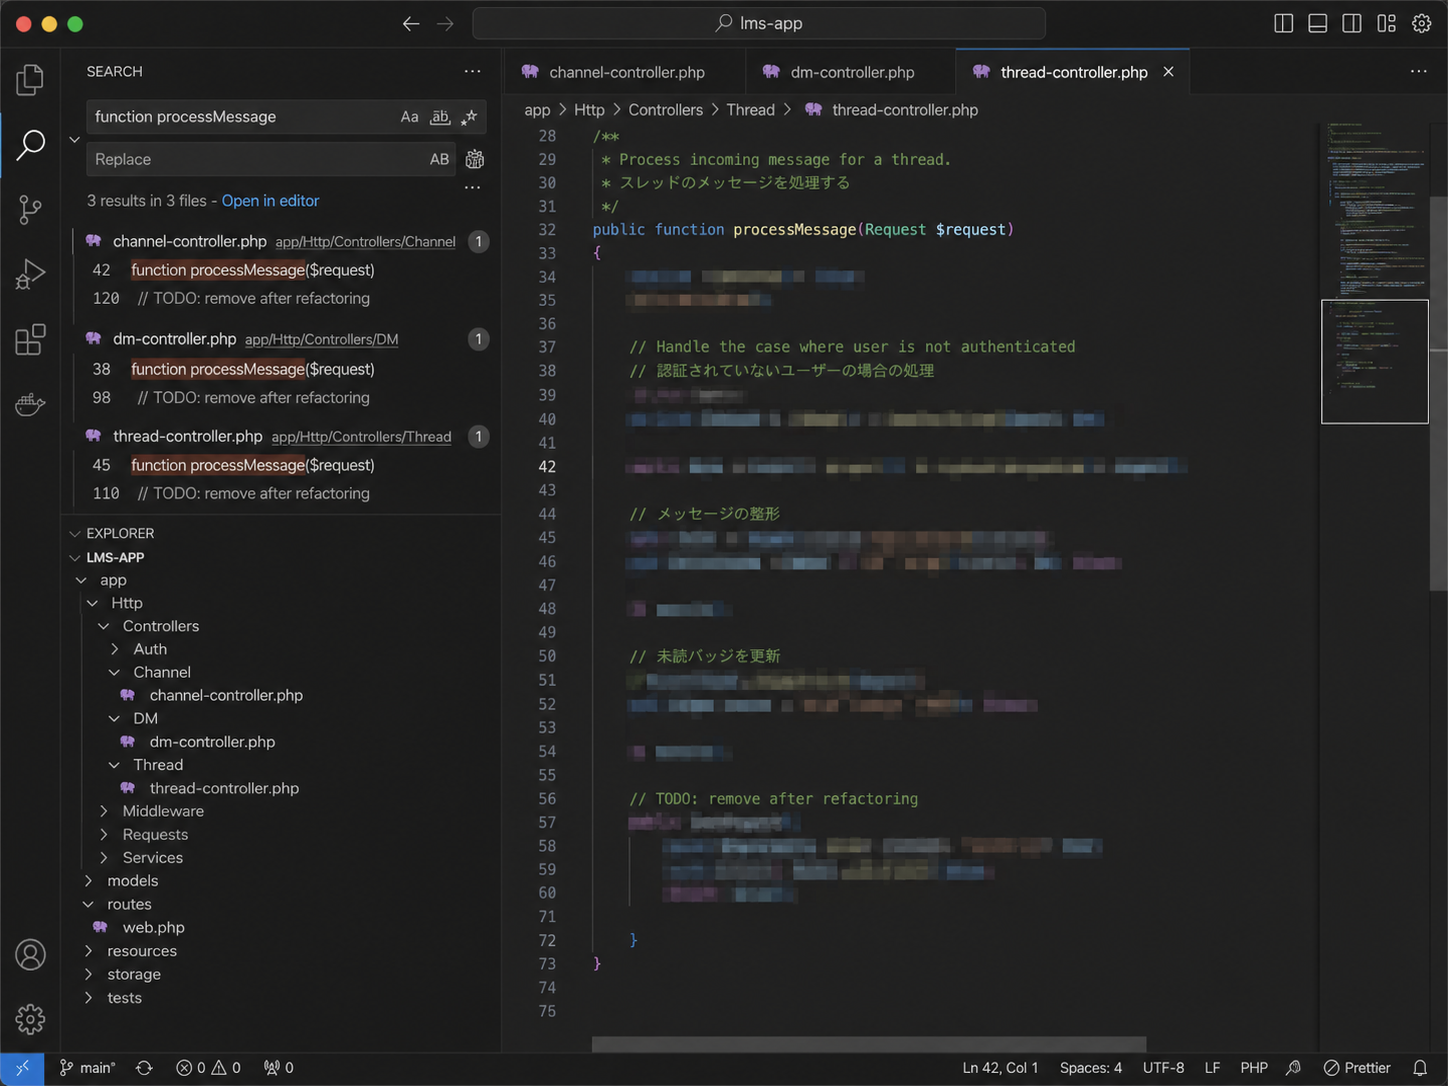Toggle Match Case in search box
This screenshot has width=1448, height=1086.
[410, 117]
